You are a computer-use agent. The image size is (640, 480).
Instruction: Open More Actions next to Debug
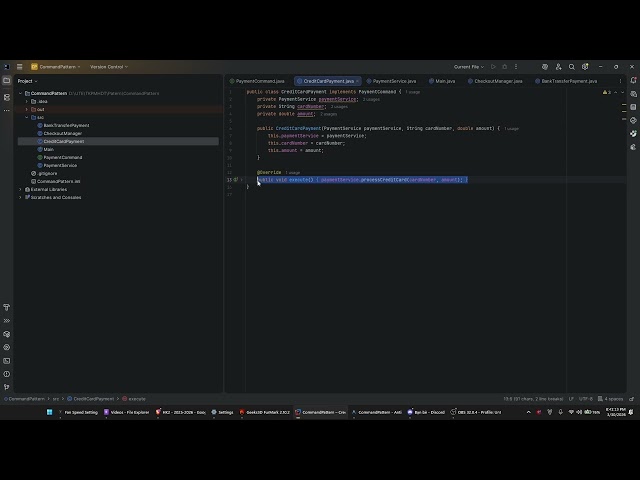pos(516,67)
